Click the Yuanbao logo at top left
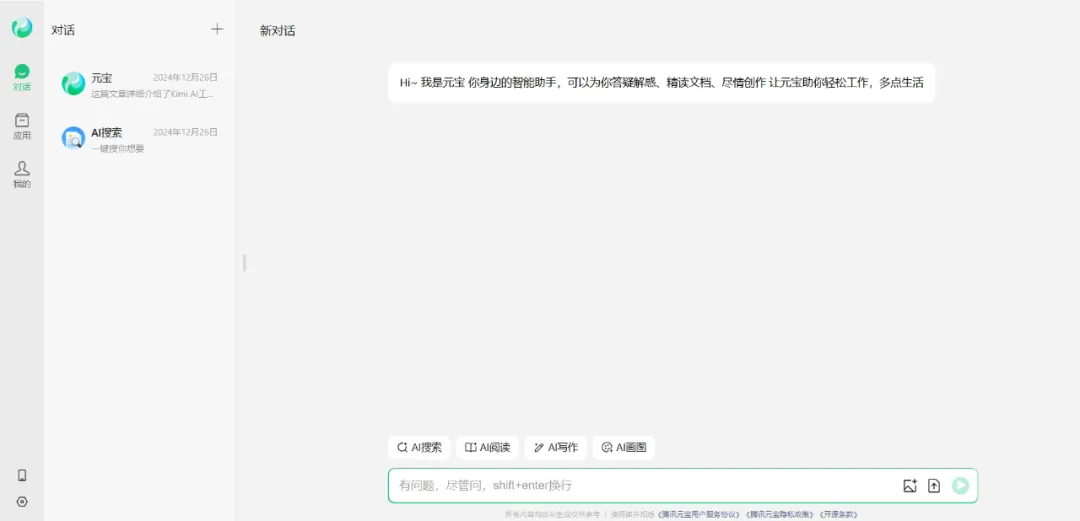The image size is (1080, 521). coord(22,28)
